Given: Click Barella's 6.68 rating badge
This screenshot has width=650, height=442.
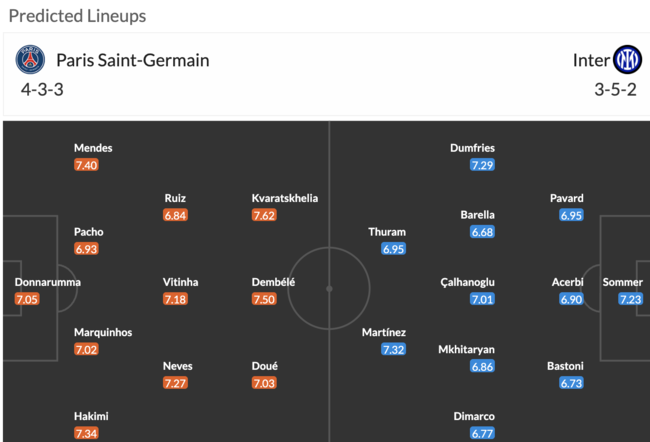Looking at the screenshot, I should coord(482,232).
